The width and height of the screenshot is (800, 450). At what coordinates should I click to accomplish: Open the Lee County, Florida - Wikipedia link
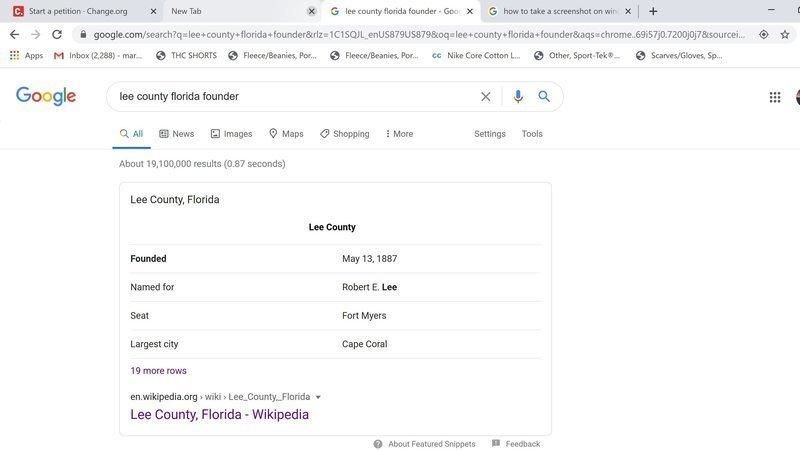pyautogui.click(x=219, y=415)
